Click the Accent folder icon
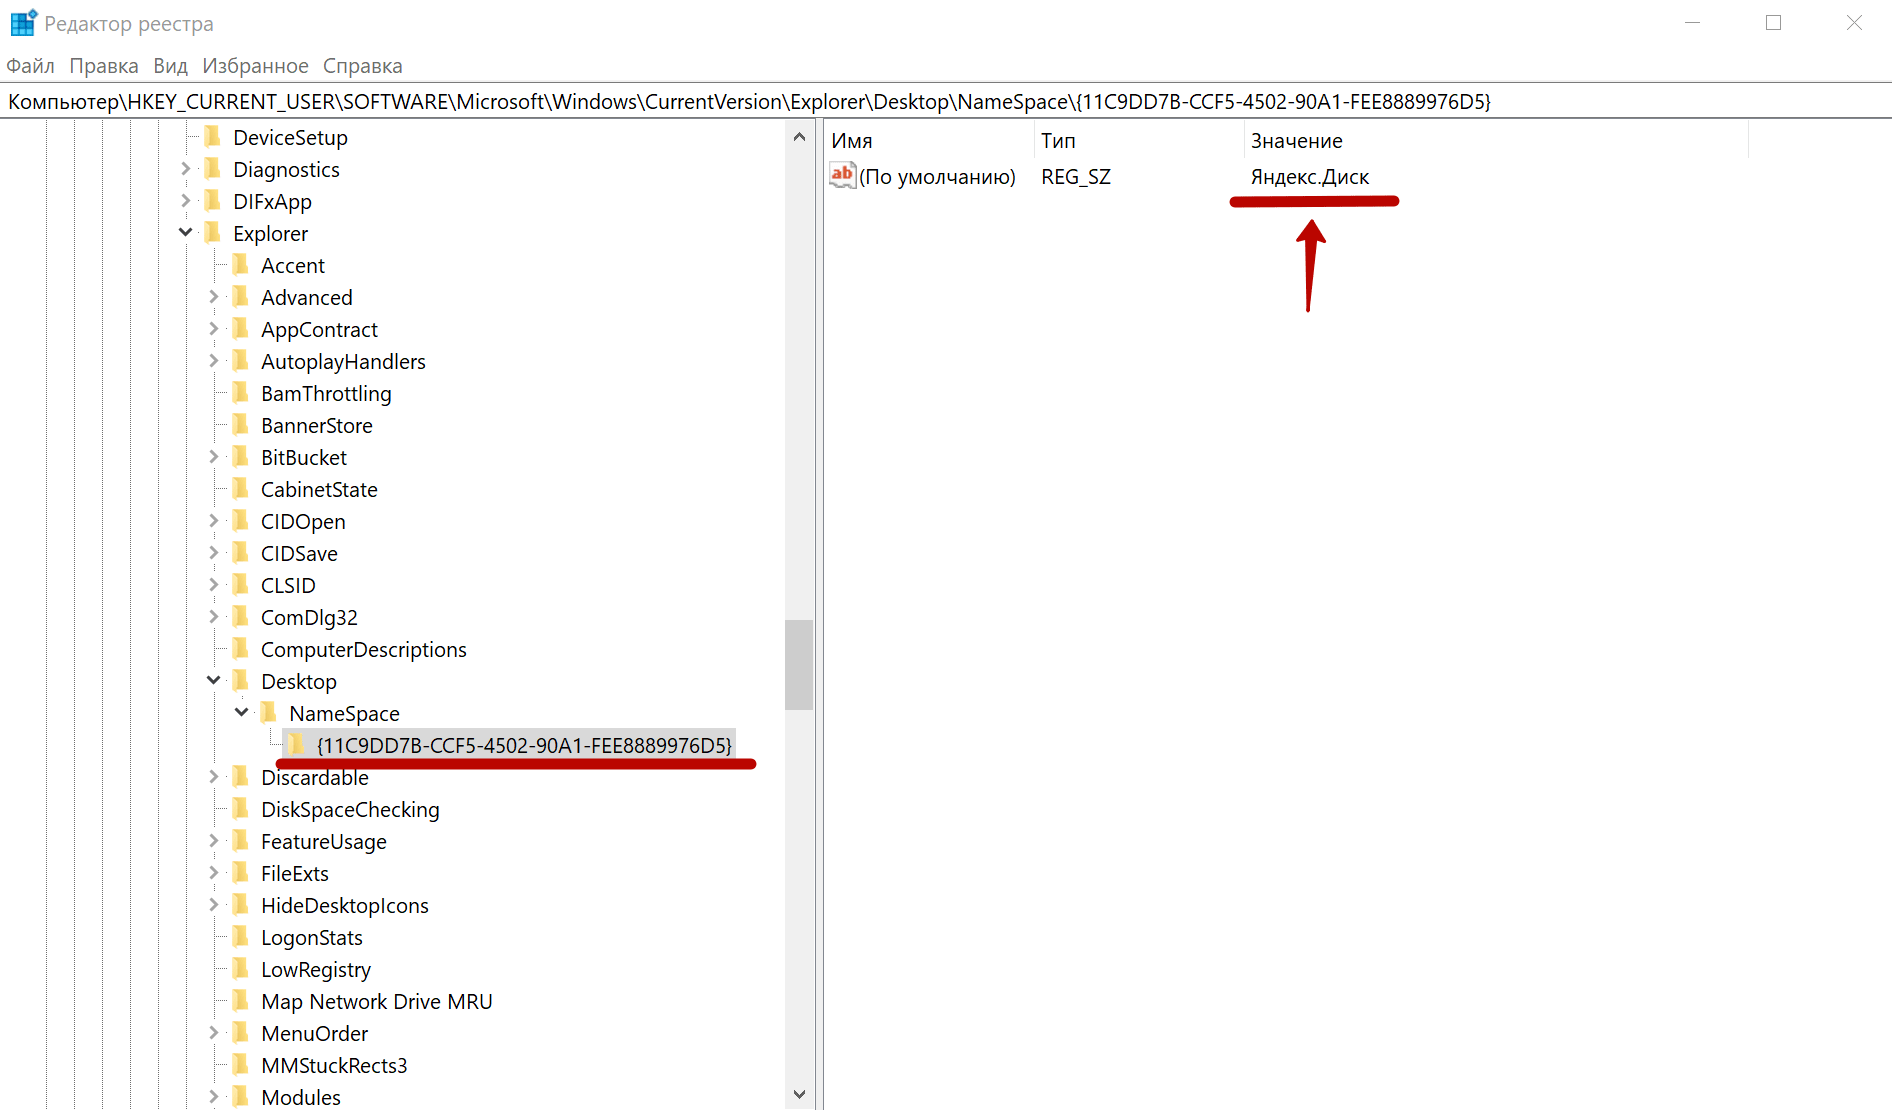Viewport: 1892px width, 1110px height. point(240,265)
